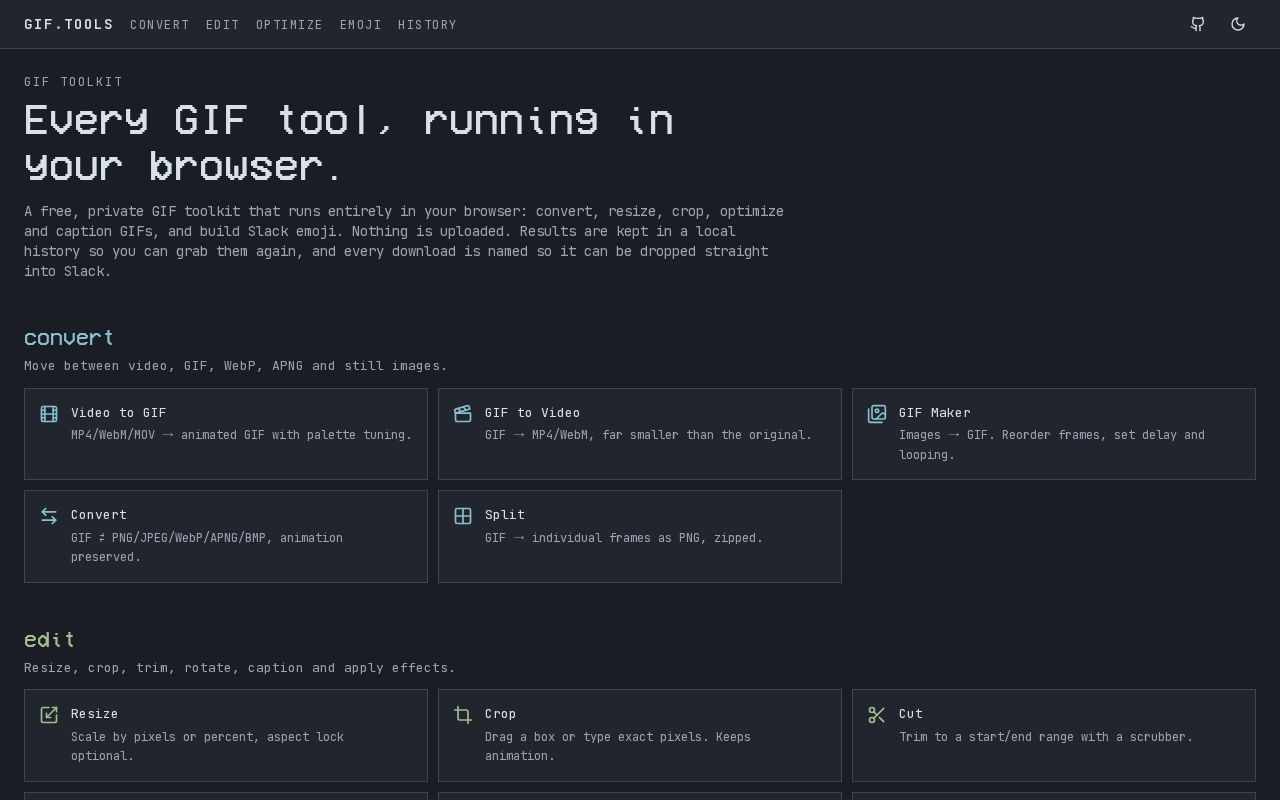The width and height of the screenshot is (1280, 800).
Task: Open the Convert tool card title
Action: [99, 515]
